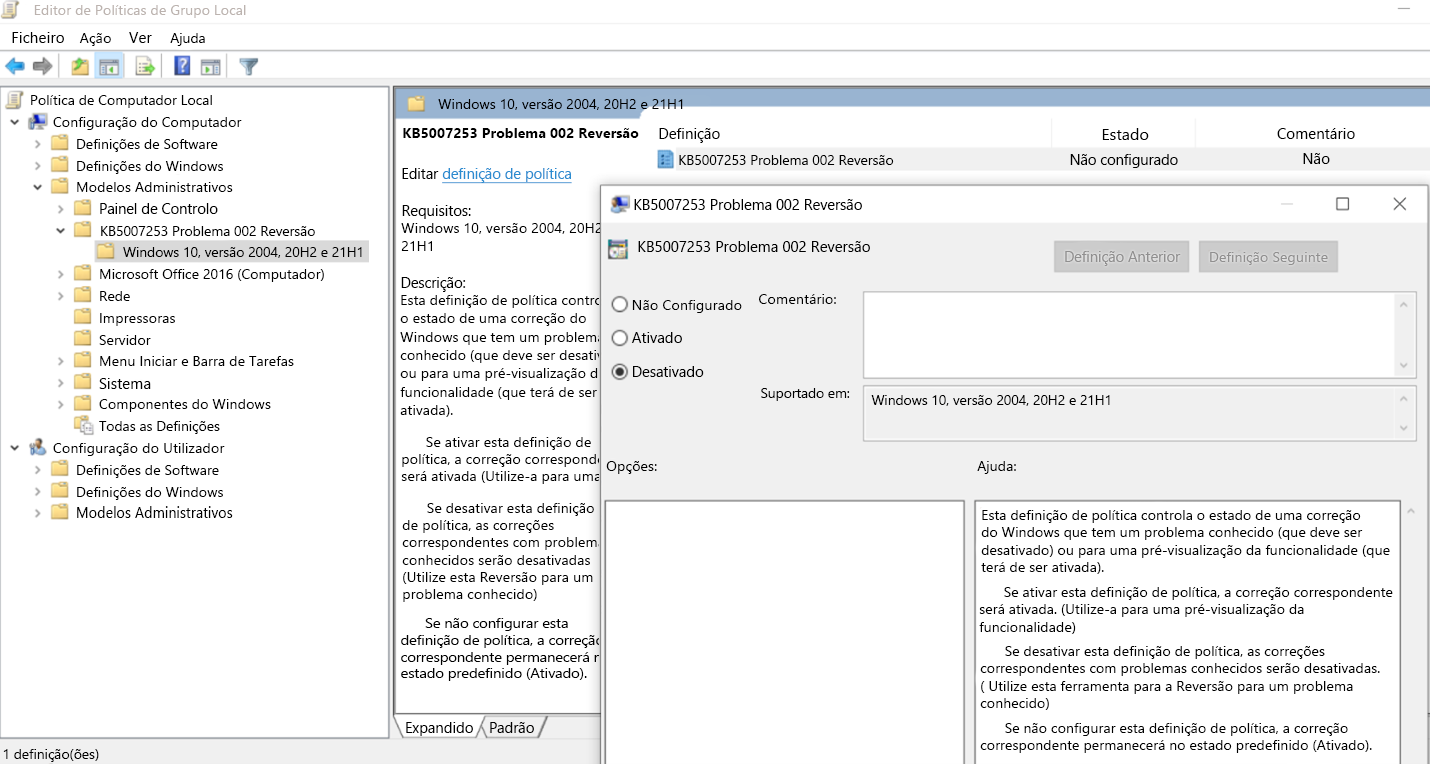Click the folder icon in the details header
This screenshot has height=764, width=1430.
[416, 104]
